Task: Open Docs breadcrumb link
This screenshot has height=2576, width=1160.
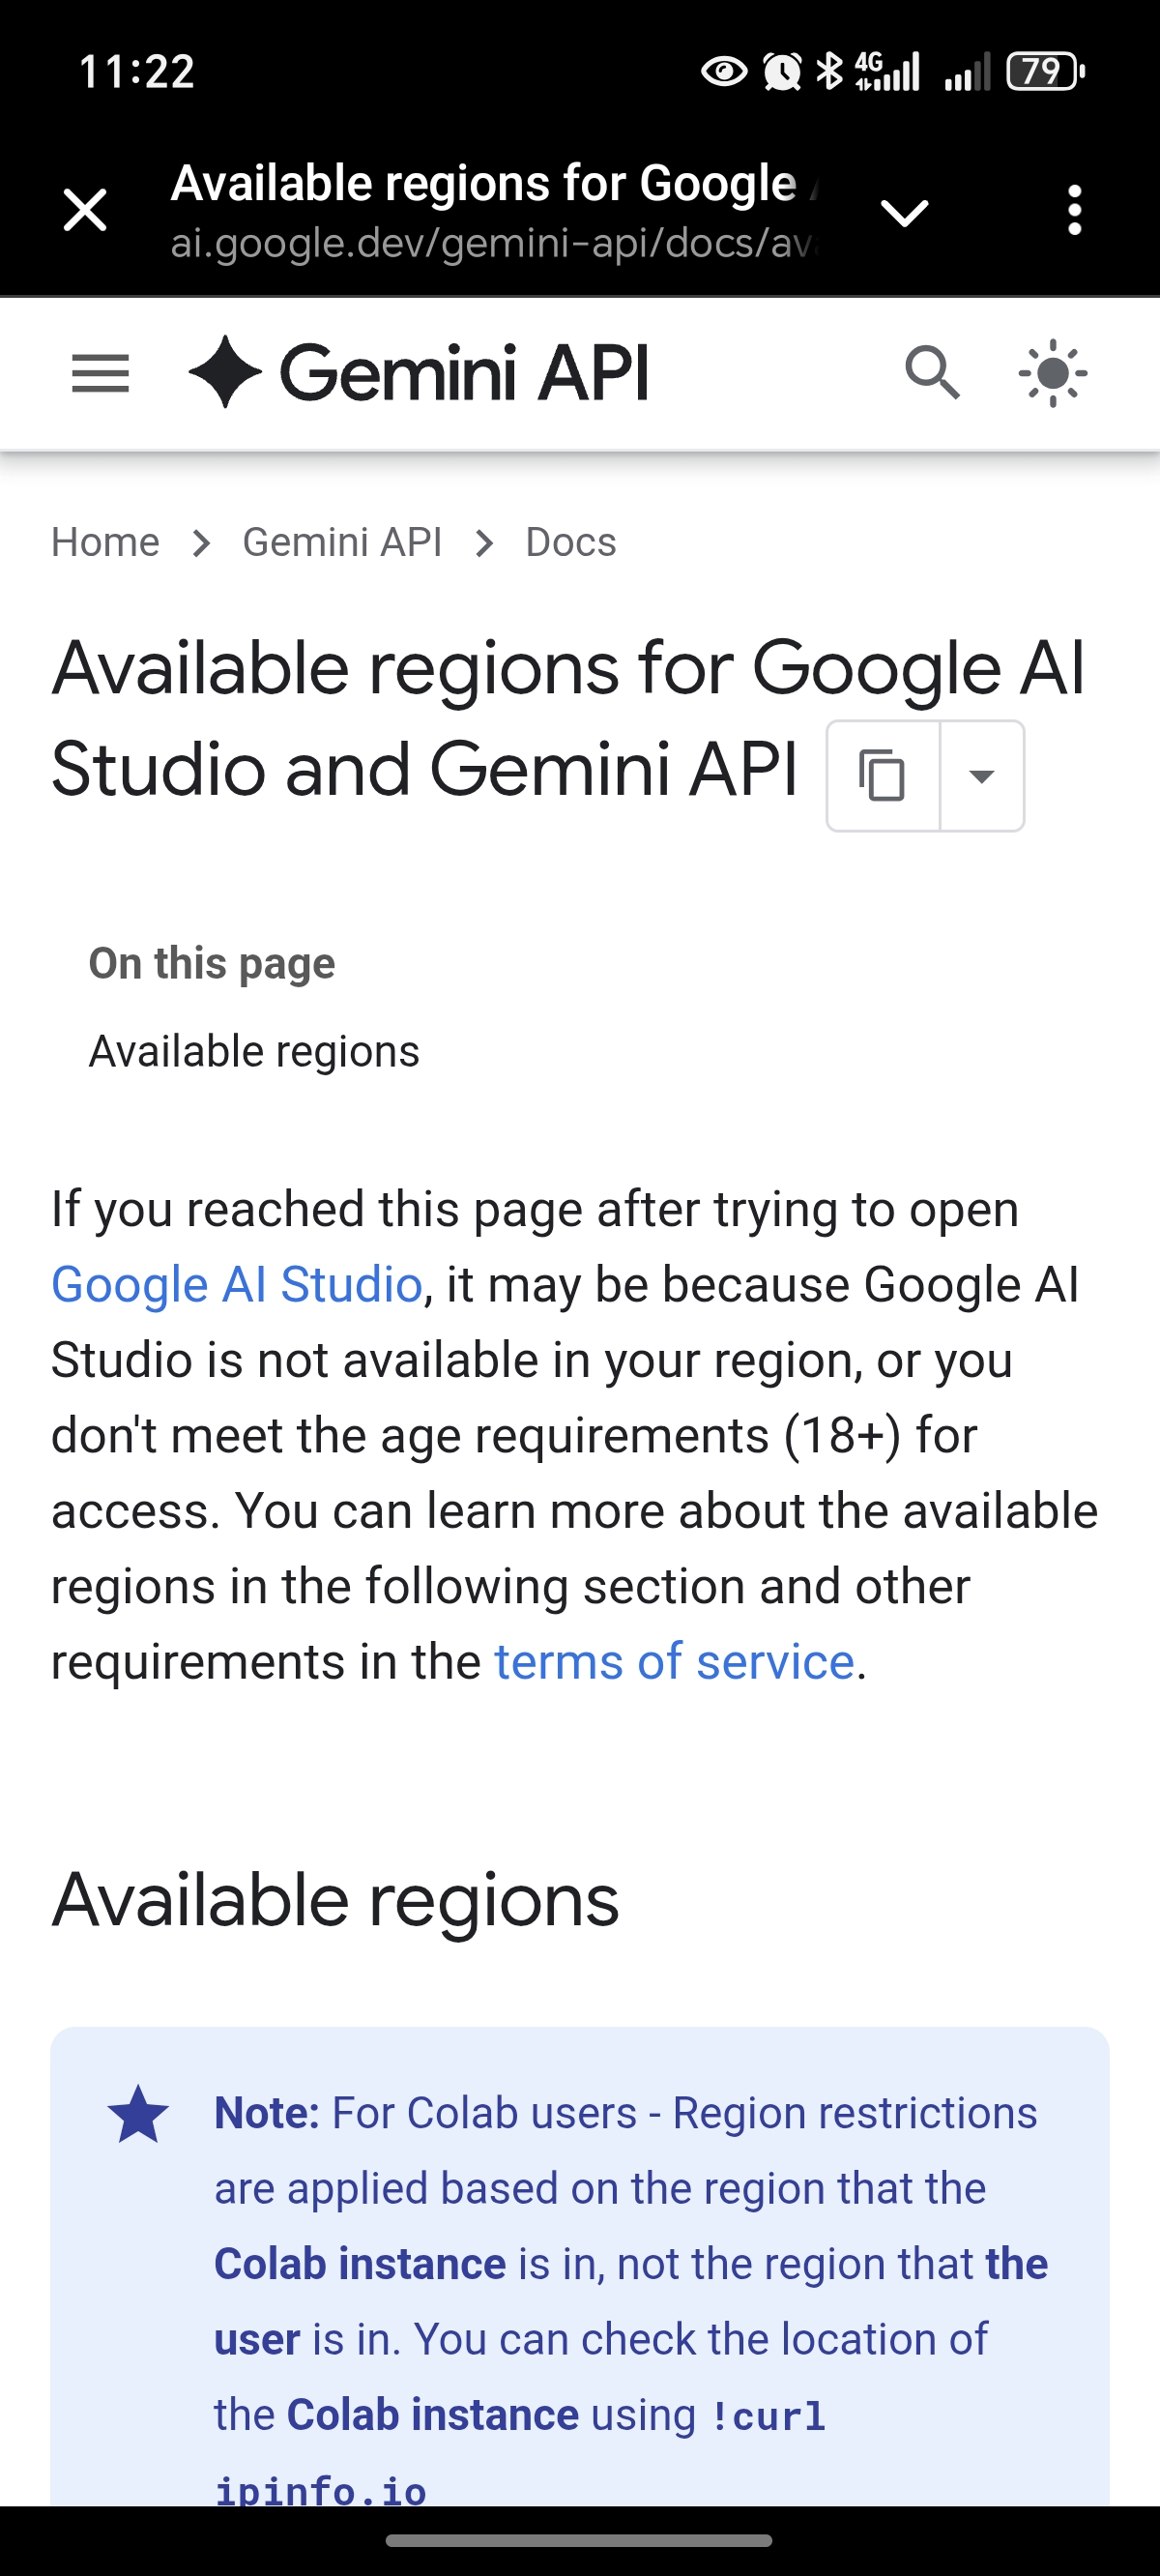Action: pos(570,542)
